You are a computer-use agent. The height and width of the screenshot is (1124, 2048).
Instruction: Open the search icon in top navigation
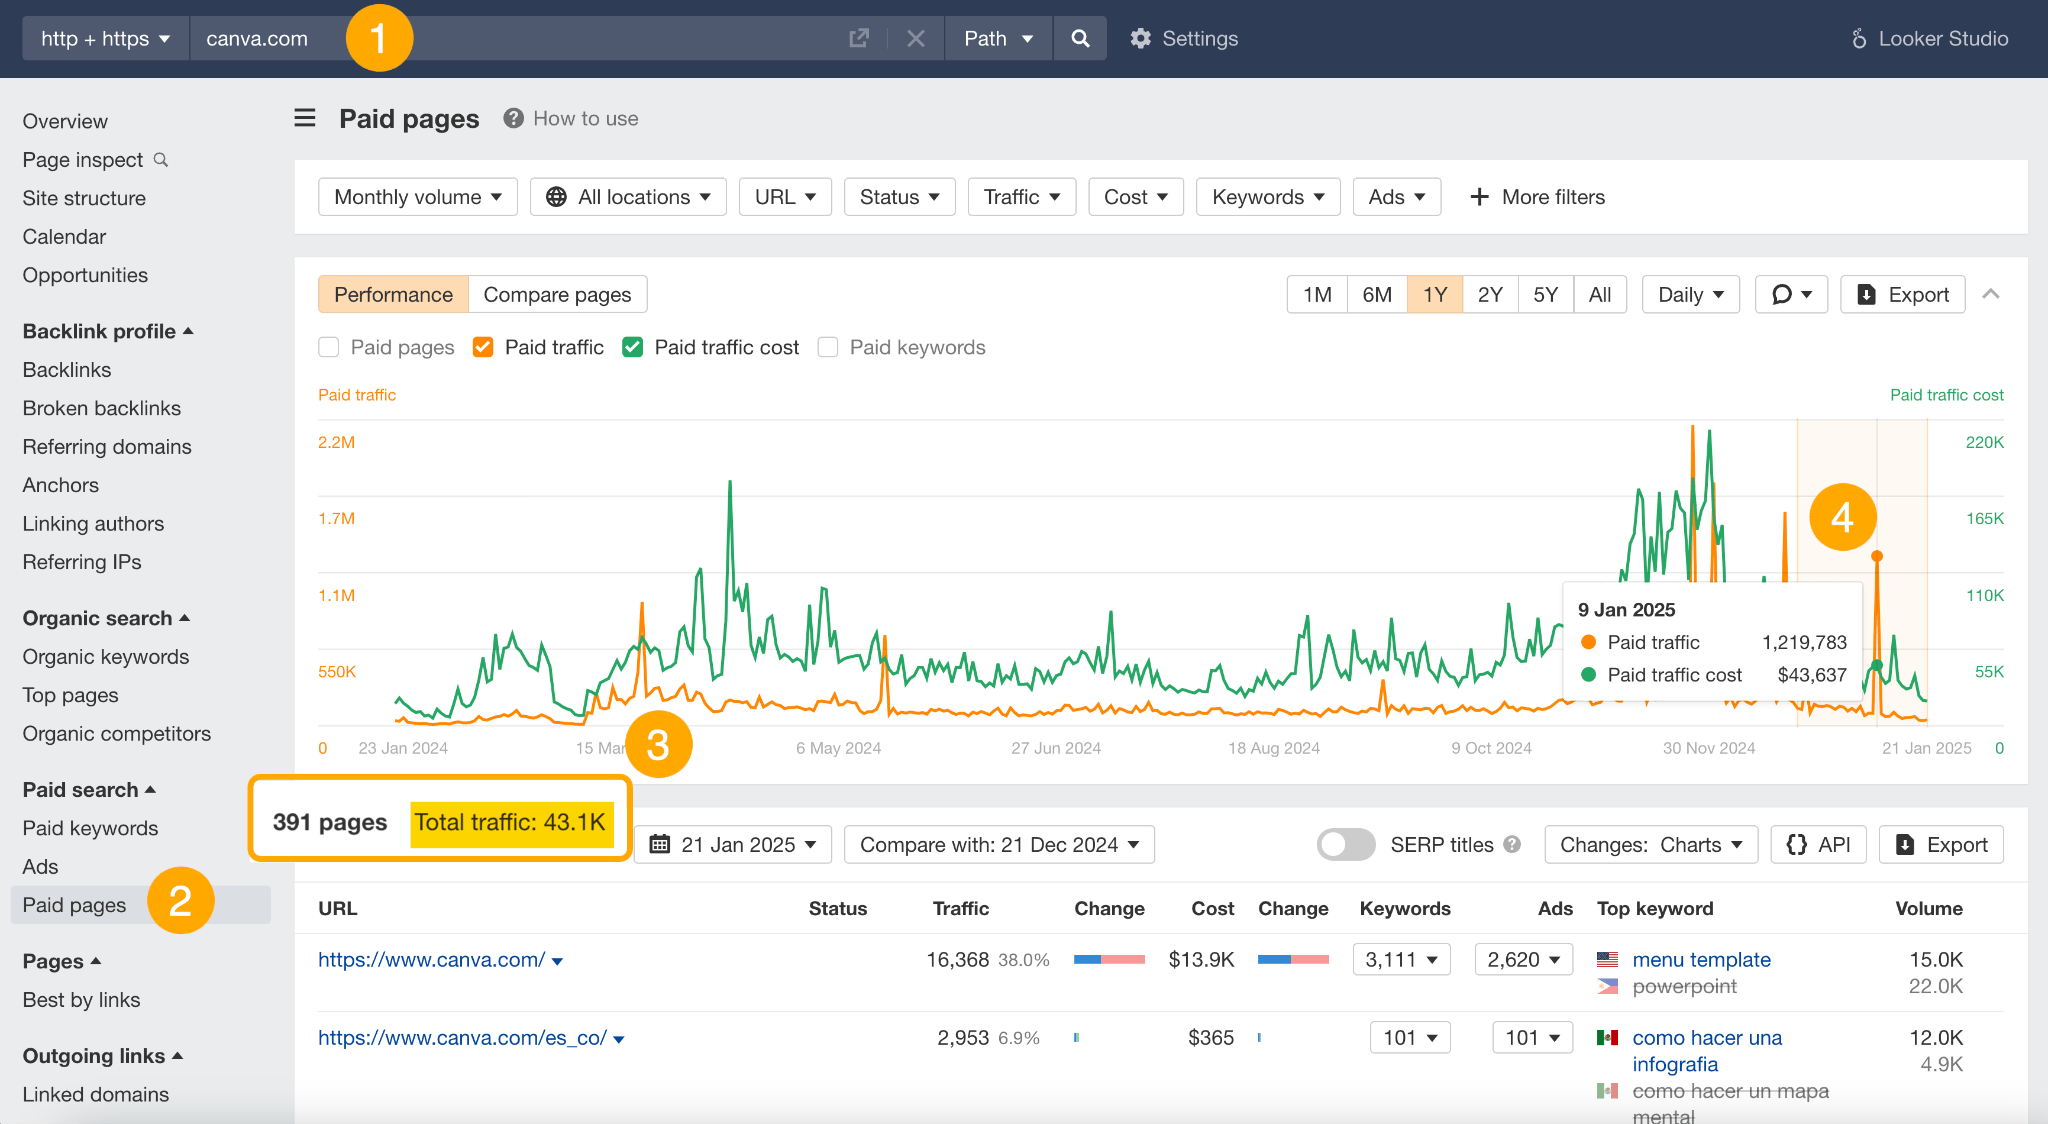pyautogui.click(x=1081, y=37)
